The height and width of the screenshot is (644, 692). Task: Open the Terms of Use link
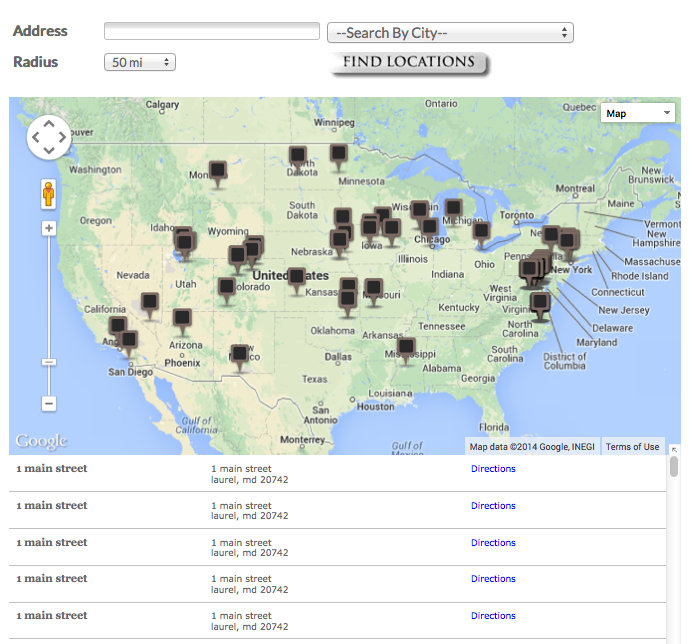(632, 447)
